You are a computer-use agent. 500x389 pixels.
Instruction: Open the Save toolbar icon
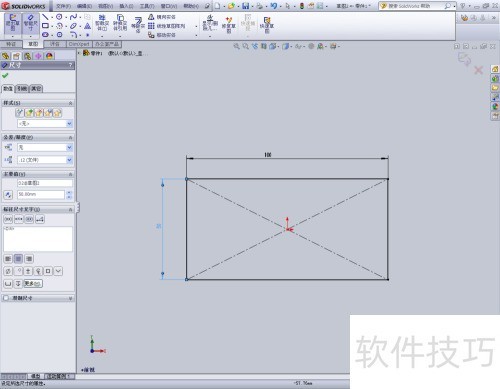tap(246, 6)
